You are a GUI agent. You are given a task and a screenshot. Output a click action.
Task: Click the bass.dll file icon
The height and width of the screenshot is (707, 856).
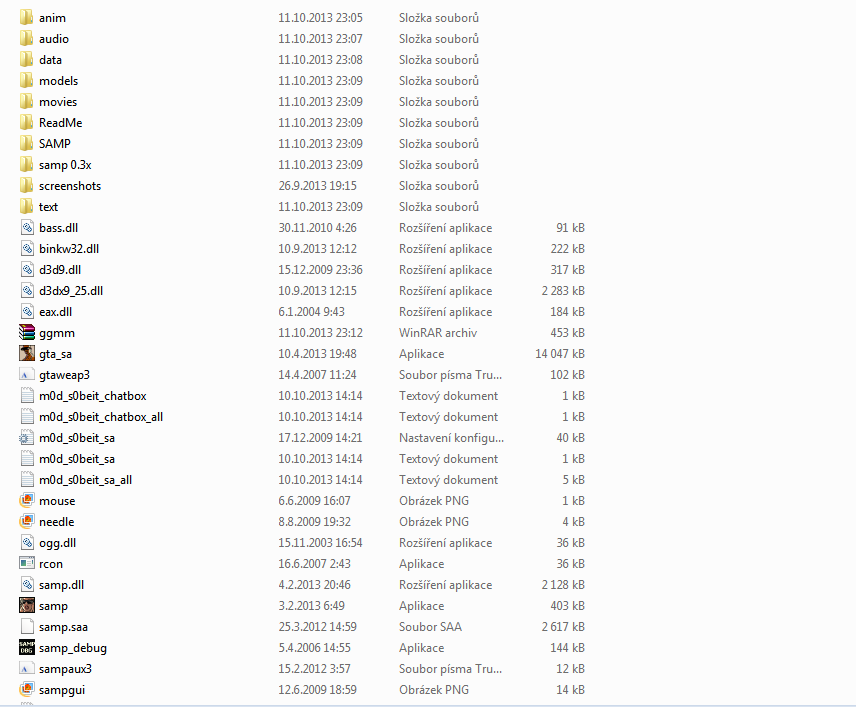click(27, 228)
